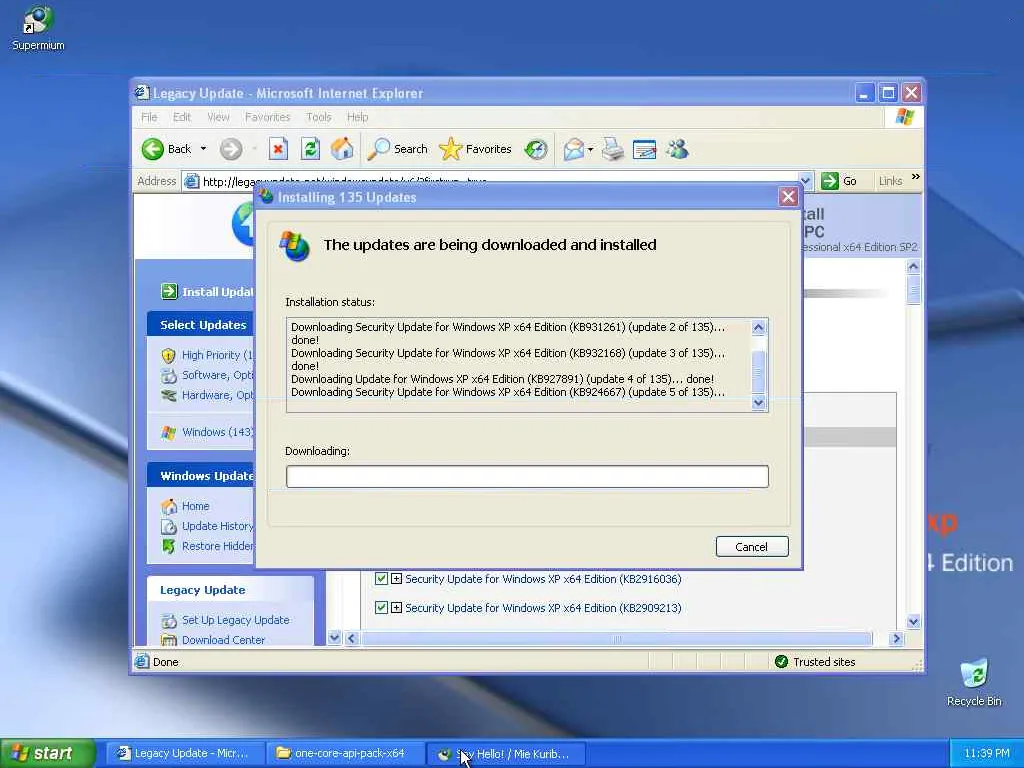Click the High Priority updates link
The image size is (1024, 768).
(217, 355)
